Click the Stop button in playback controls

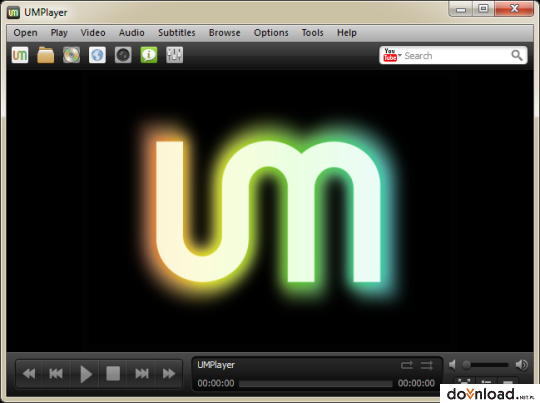113,374
